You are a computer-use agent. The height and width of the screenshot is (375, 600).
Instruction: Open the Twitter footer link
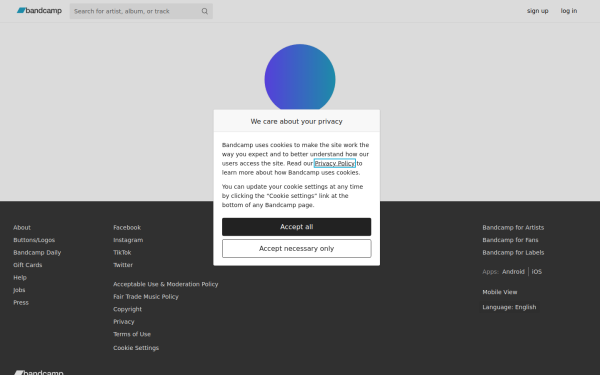coord(123,265)
